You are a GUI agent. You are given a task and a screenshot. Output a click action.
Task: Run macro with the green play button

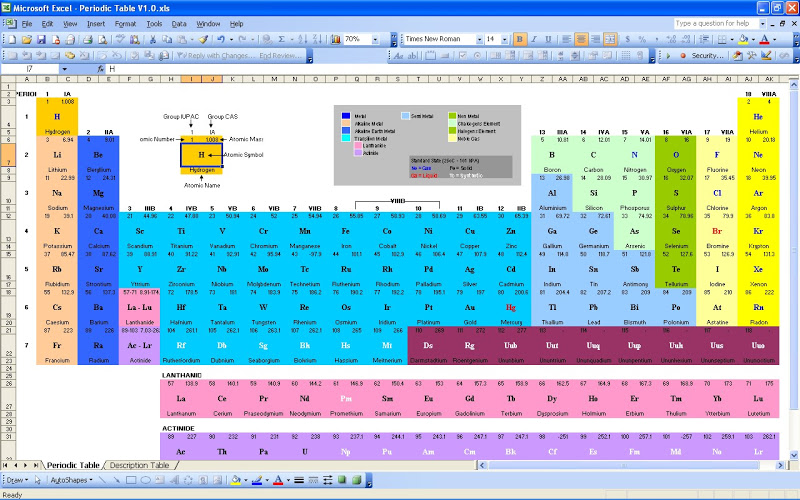[x=668, y=56]
